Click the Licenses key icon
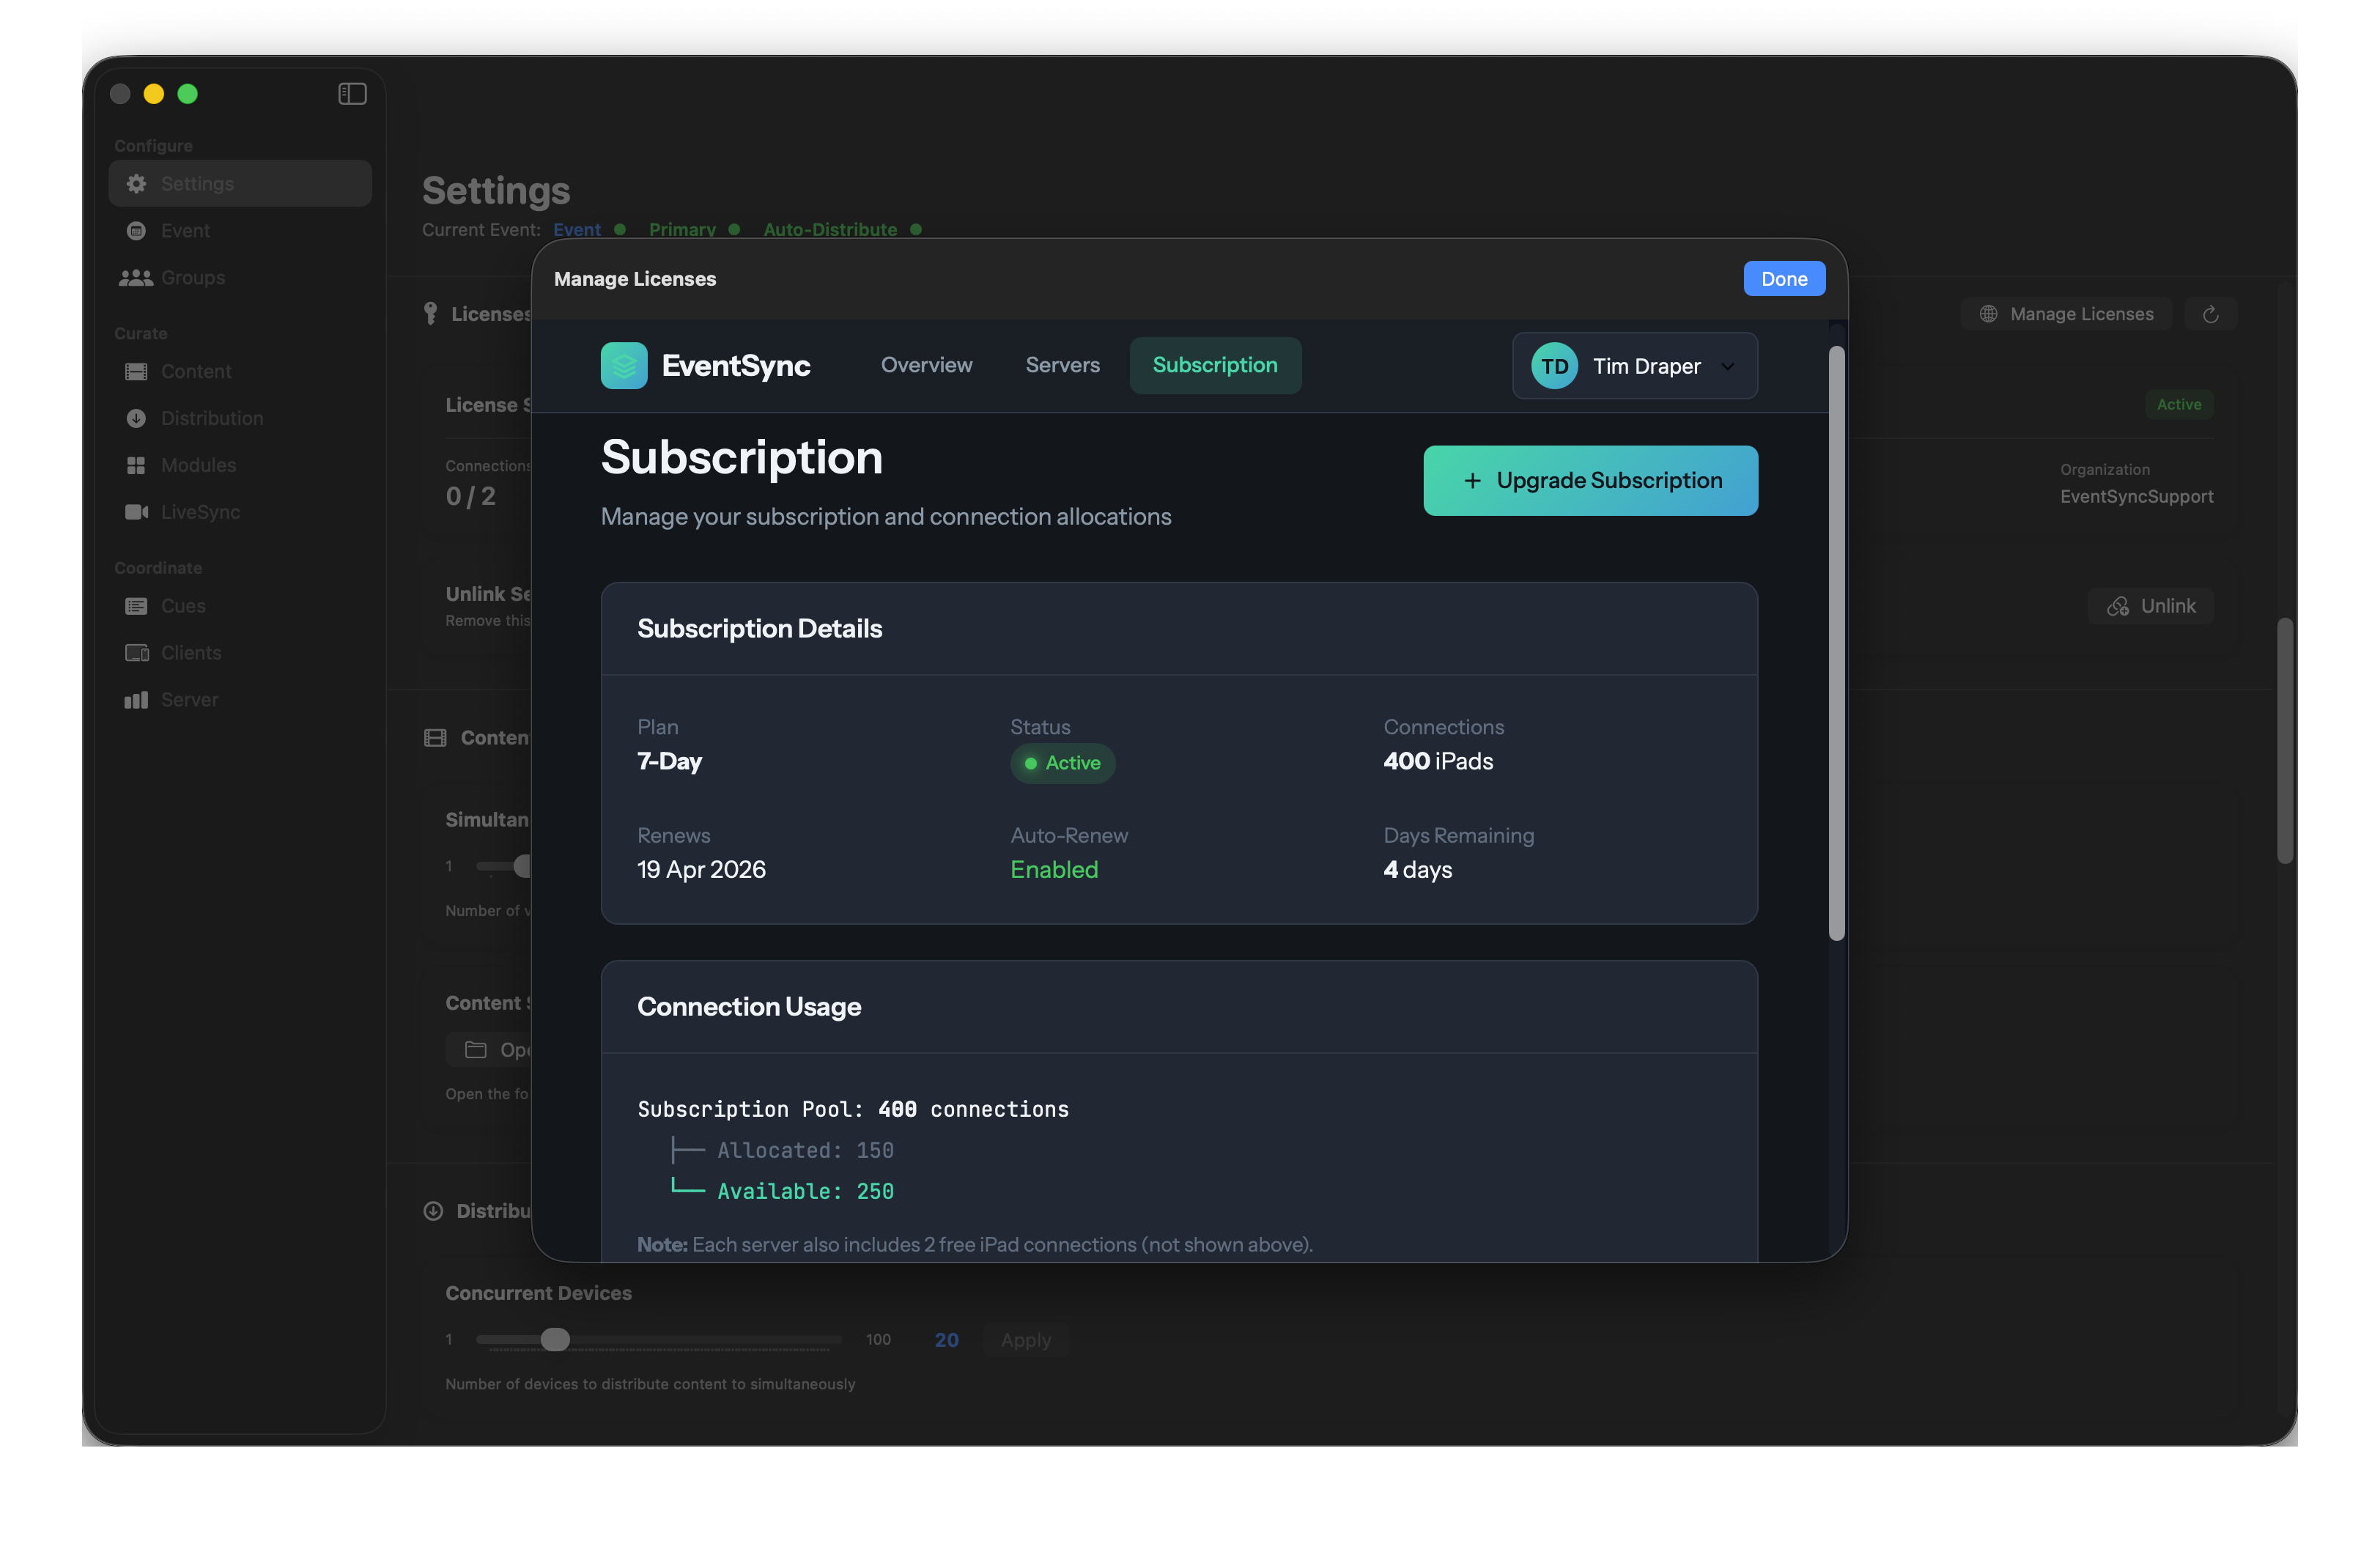2380x1555 pixels. point(430,314)
